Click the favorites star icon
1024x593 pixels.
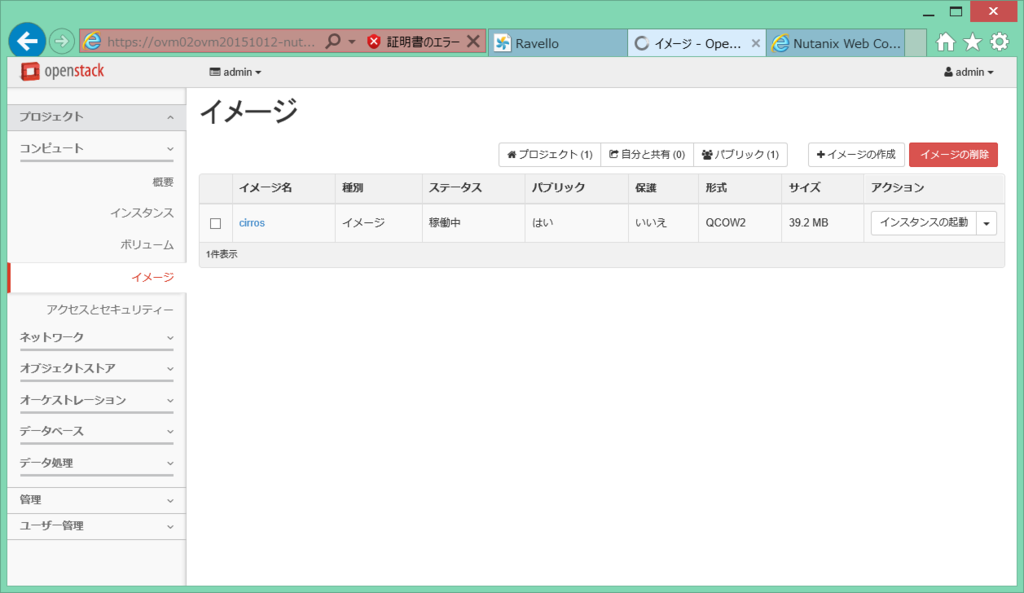tap(971, 41)
